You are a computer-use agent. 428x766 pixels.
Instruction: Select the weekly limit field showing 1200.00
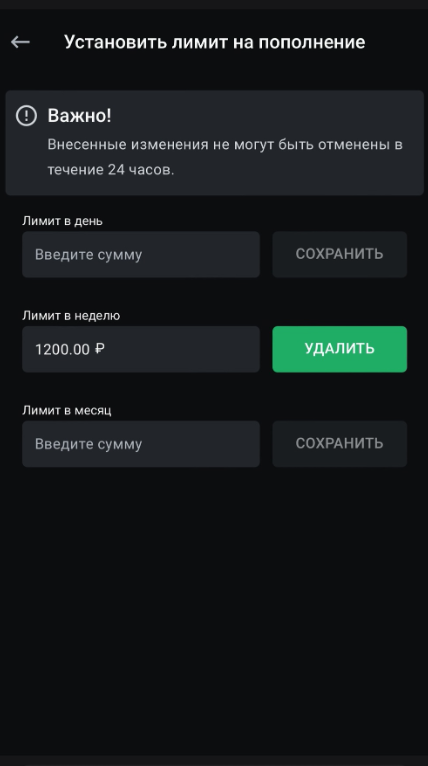coord(141,349)
